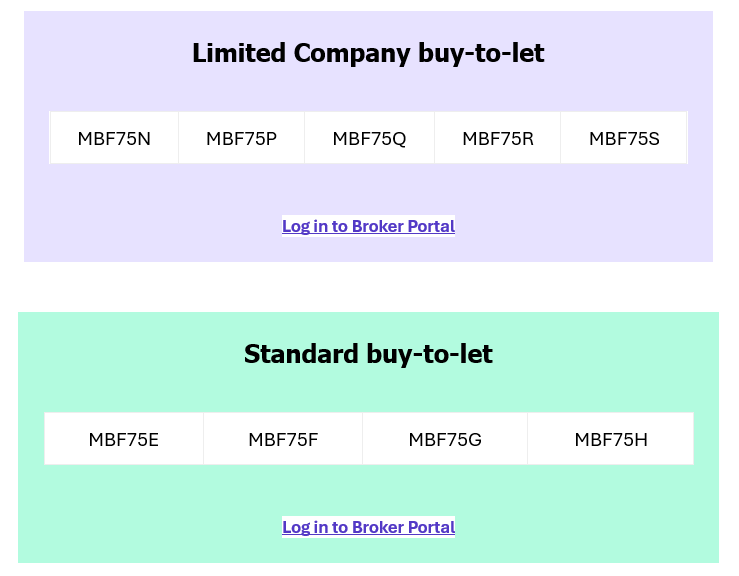Click the Standard buy-to-let heading

369,354
